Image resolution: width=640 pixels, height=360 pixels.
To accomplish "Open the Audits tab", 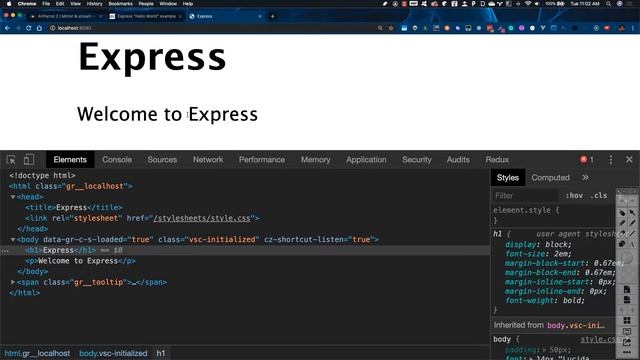I will (x=458, y=160).
